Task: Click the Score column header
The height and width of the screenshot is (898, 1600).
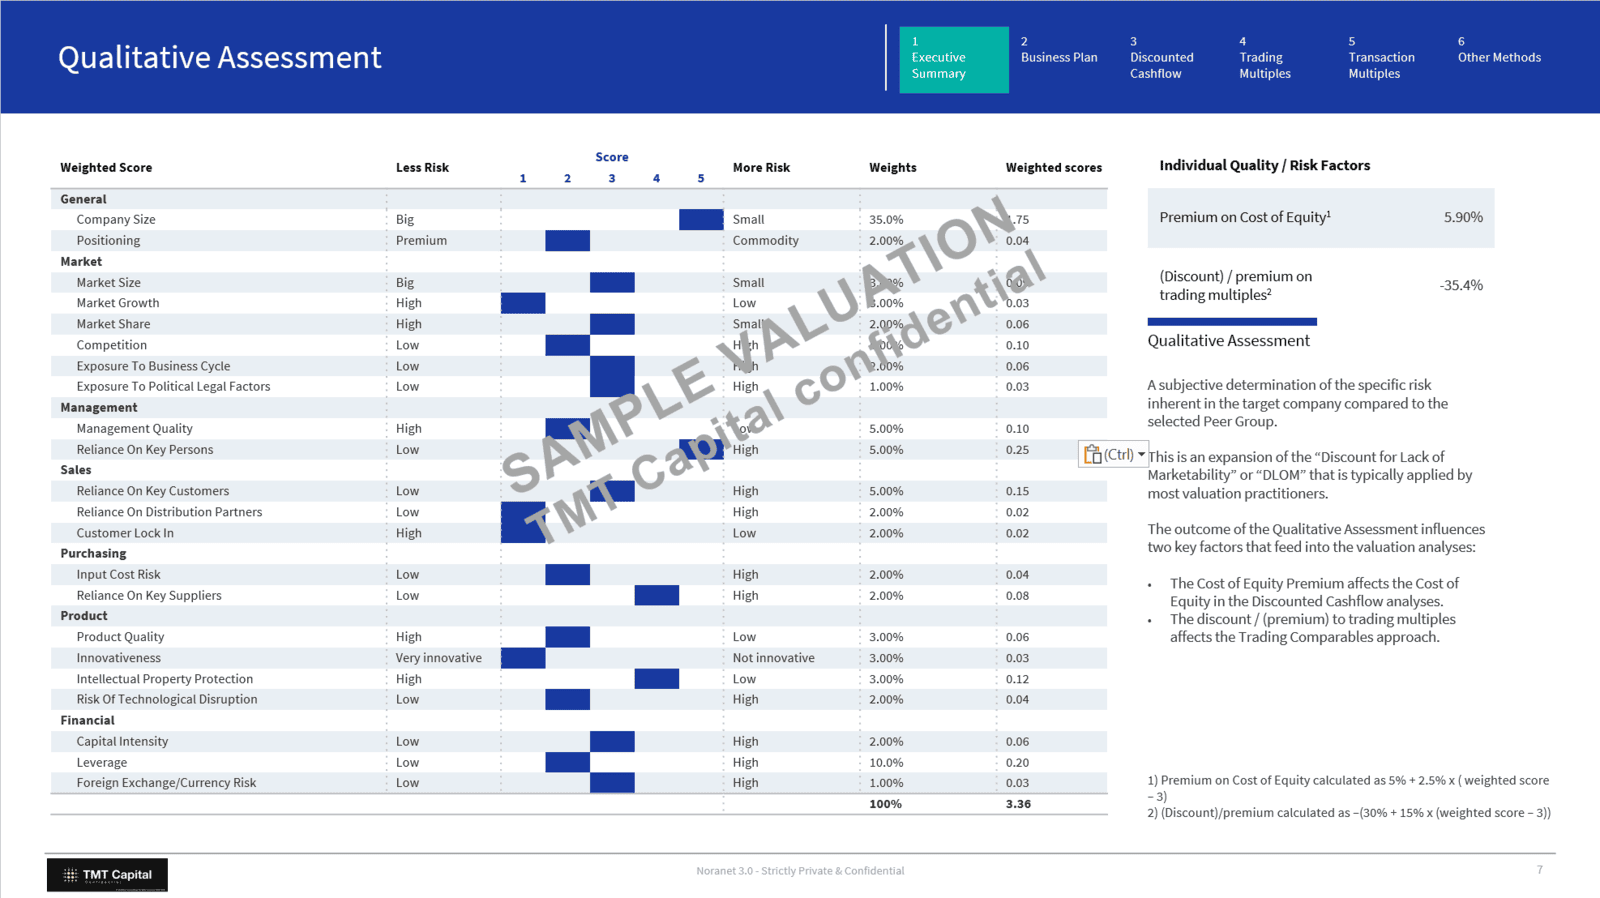Action: point(611,157)
